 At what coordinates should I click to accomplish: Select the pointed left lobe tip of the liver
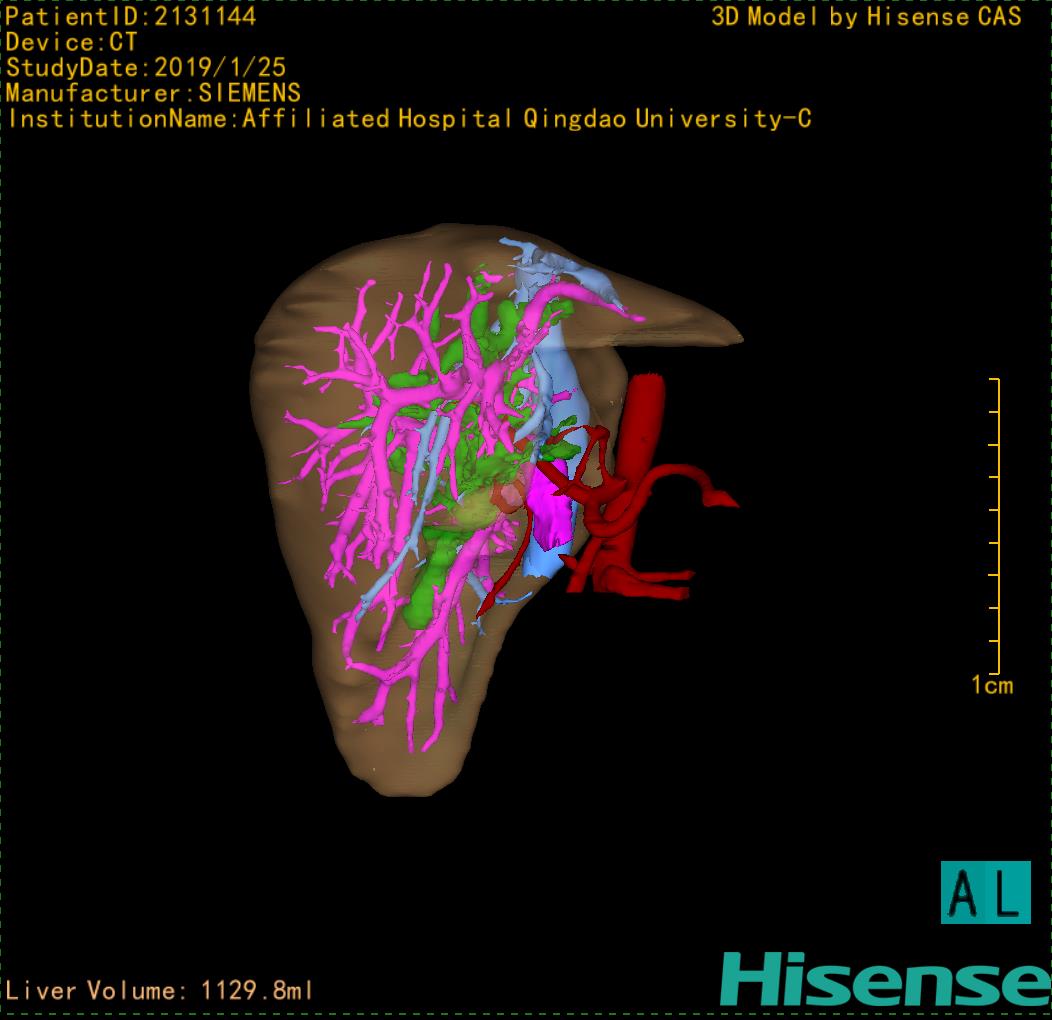click(x=720, y=328)
